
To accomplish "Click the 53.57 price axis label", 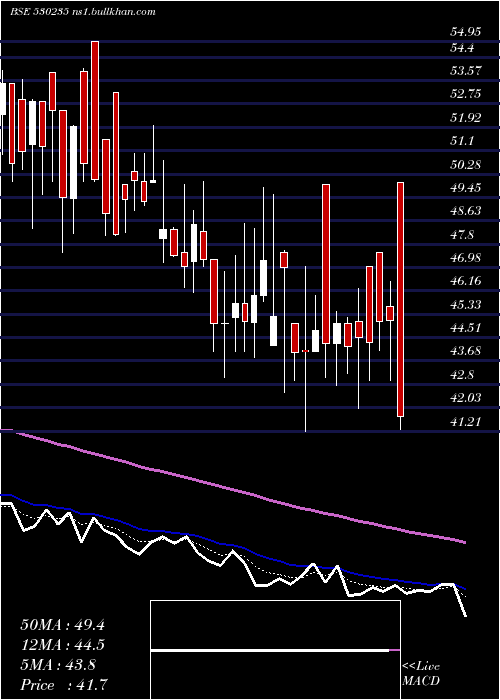I will (x=466, y=71).
